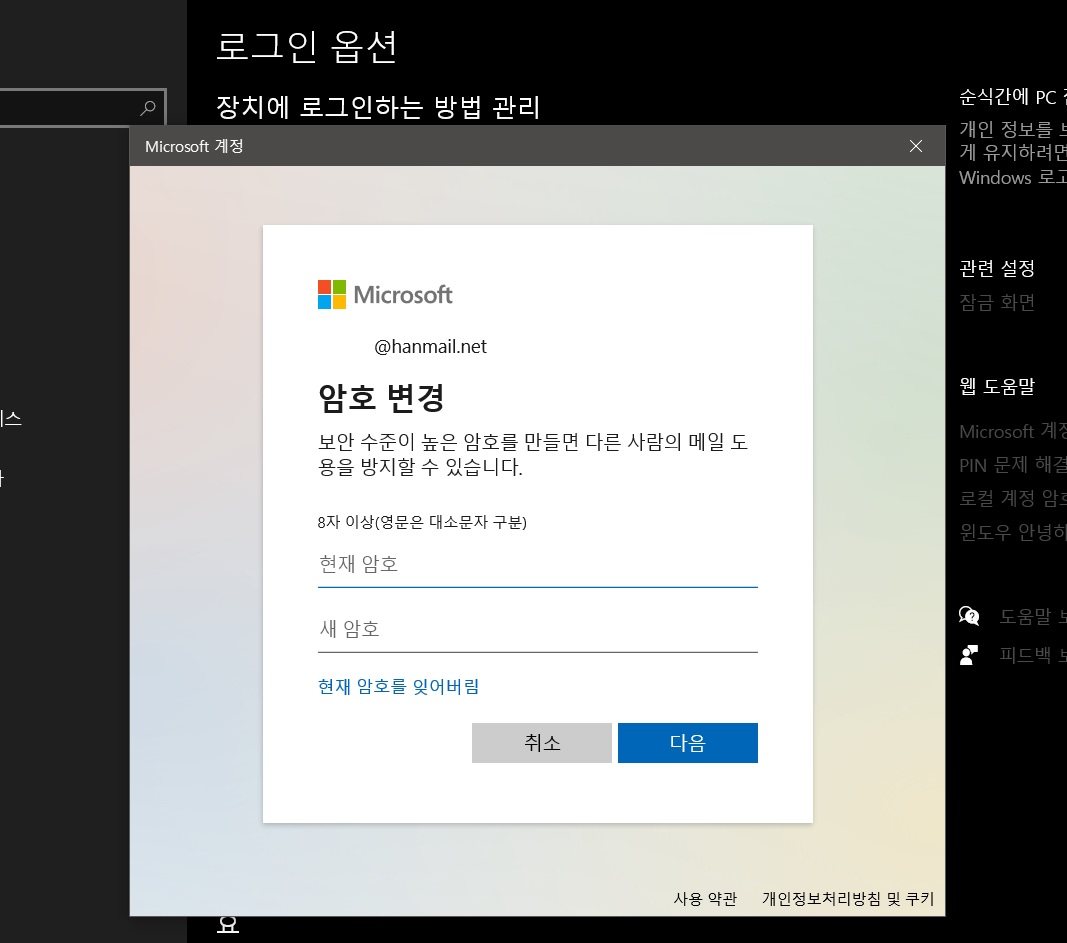
Task: Open Lock screen related setting
Action: point(997,302)
